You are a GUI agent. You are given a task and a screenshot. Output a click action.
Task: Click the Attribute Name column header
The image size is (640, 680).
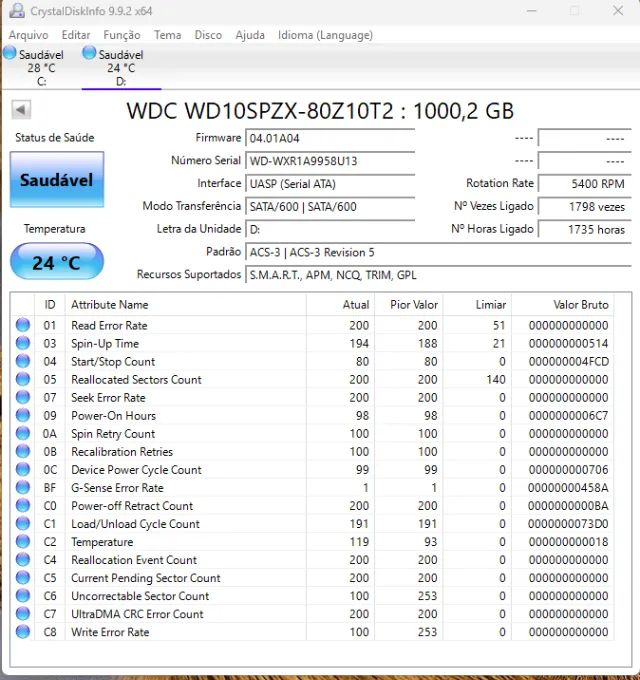click(186, 304)
